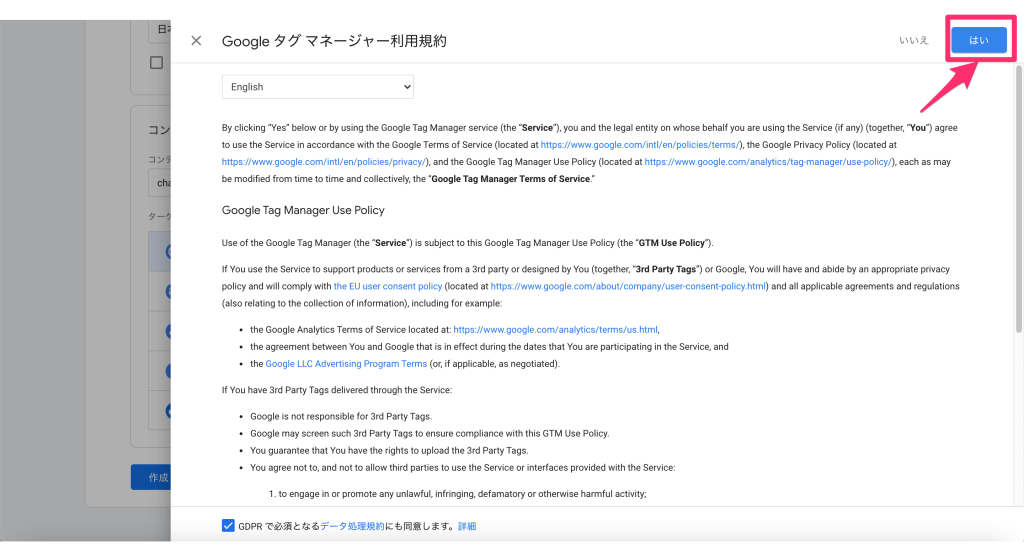Viewport: 1024px width, 556px height.
Task: Open the データ処理規約 link
Action: pos(352,527)
